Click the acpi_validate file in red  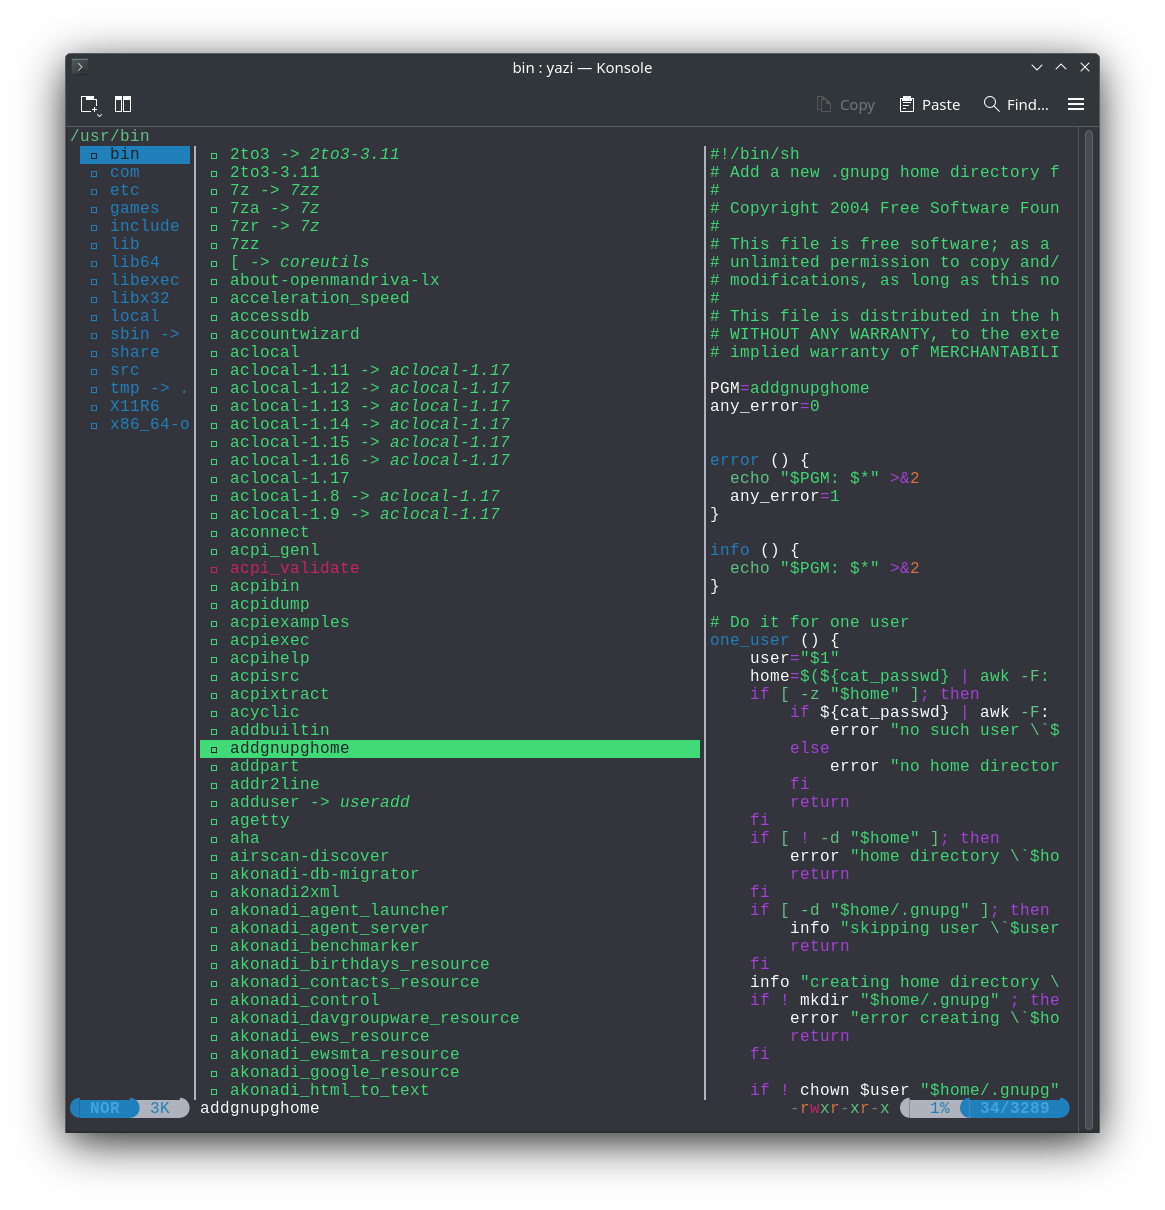pyautogui.click(x=294, y=568)
